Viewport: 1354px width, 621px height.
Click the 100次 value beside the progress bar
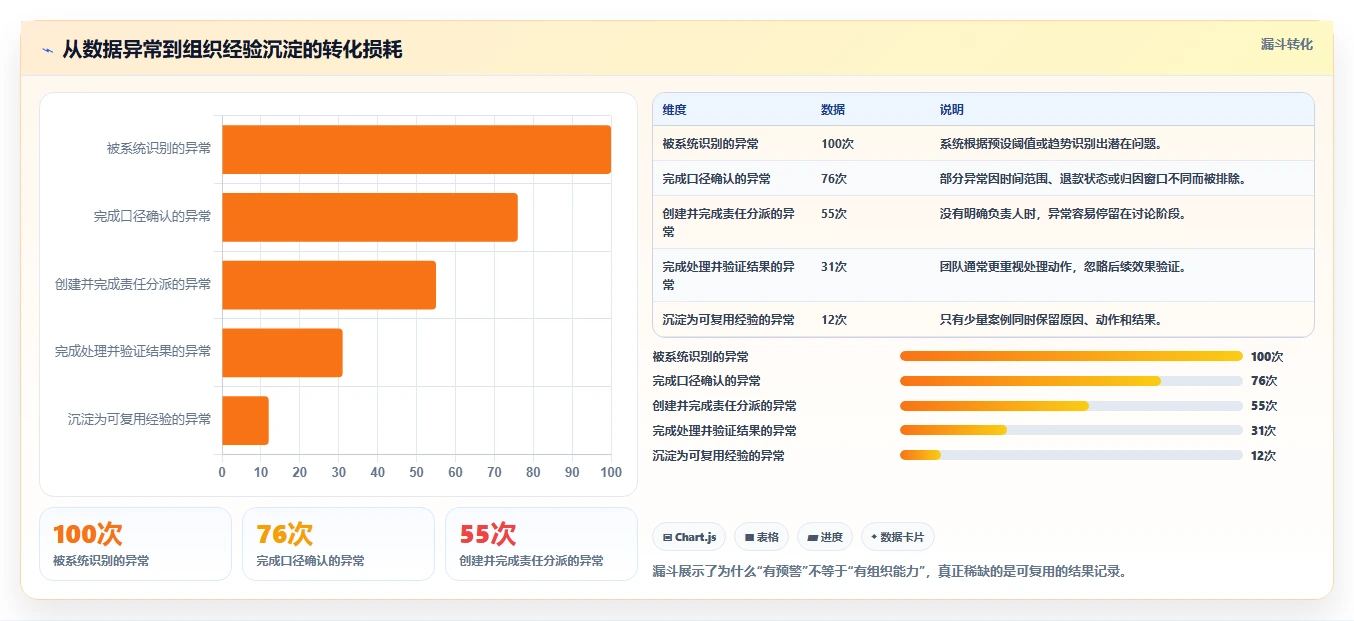1267,356
